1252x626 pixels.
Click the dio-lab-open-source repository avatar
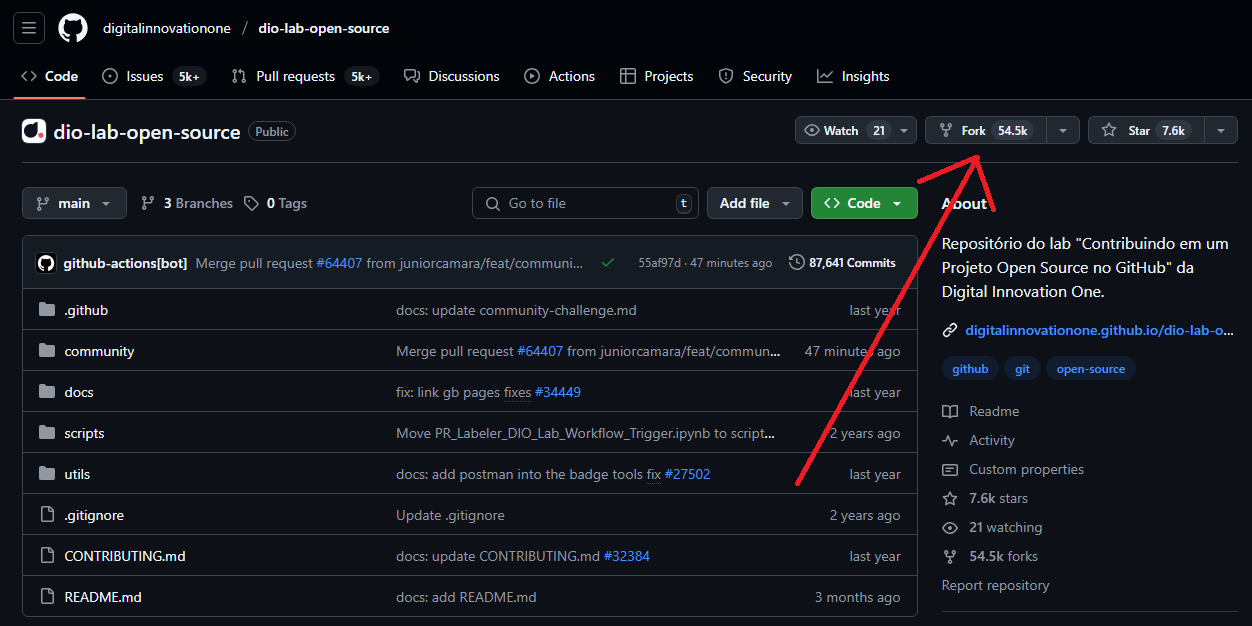[34, 131]
